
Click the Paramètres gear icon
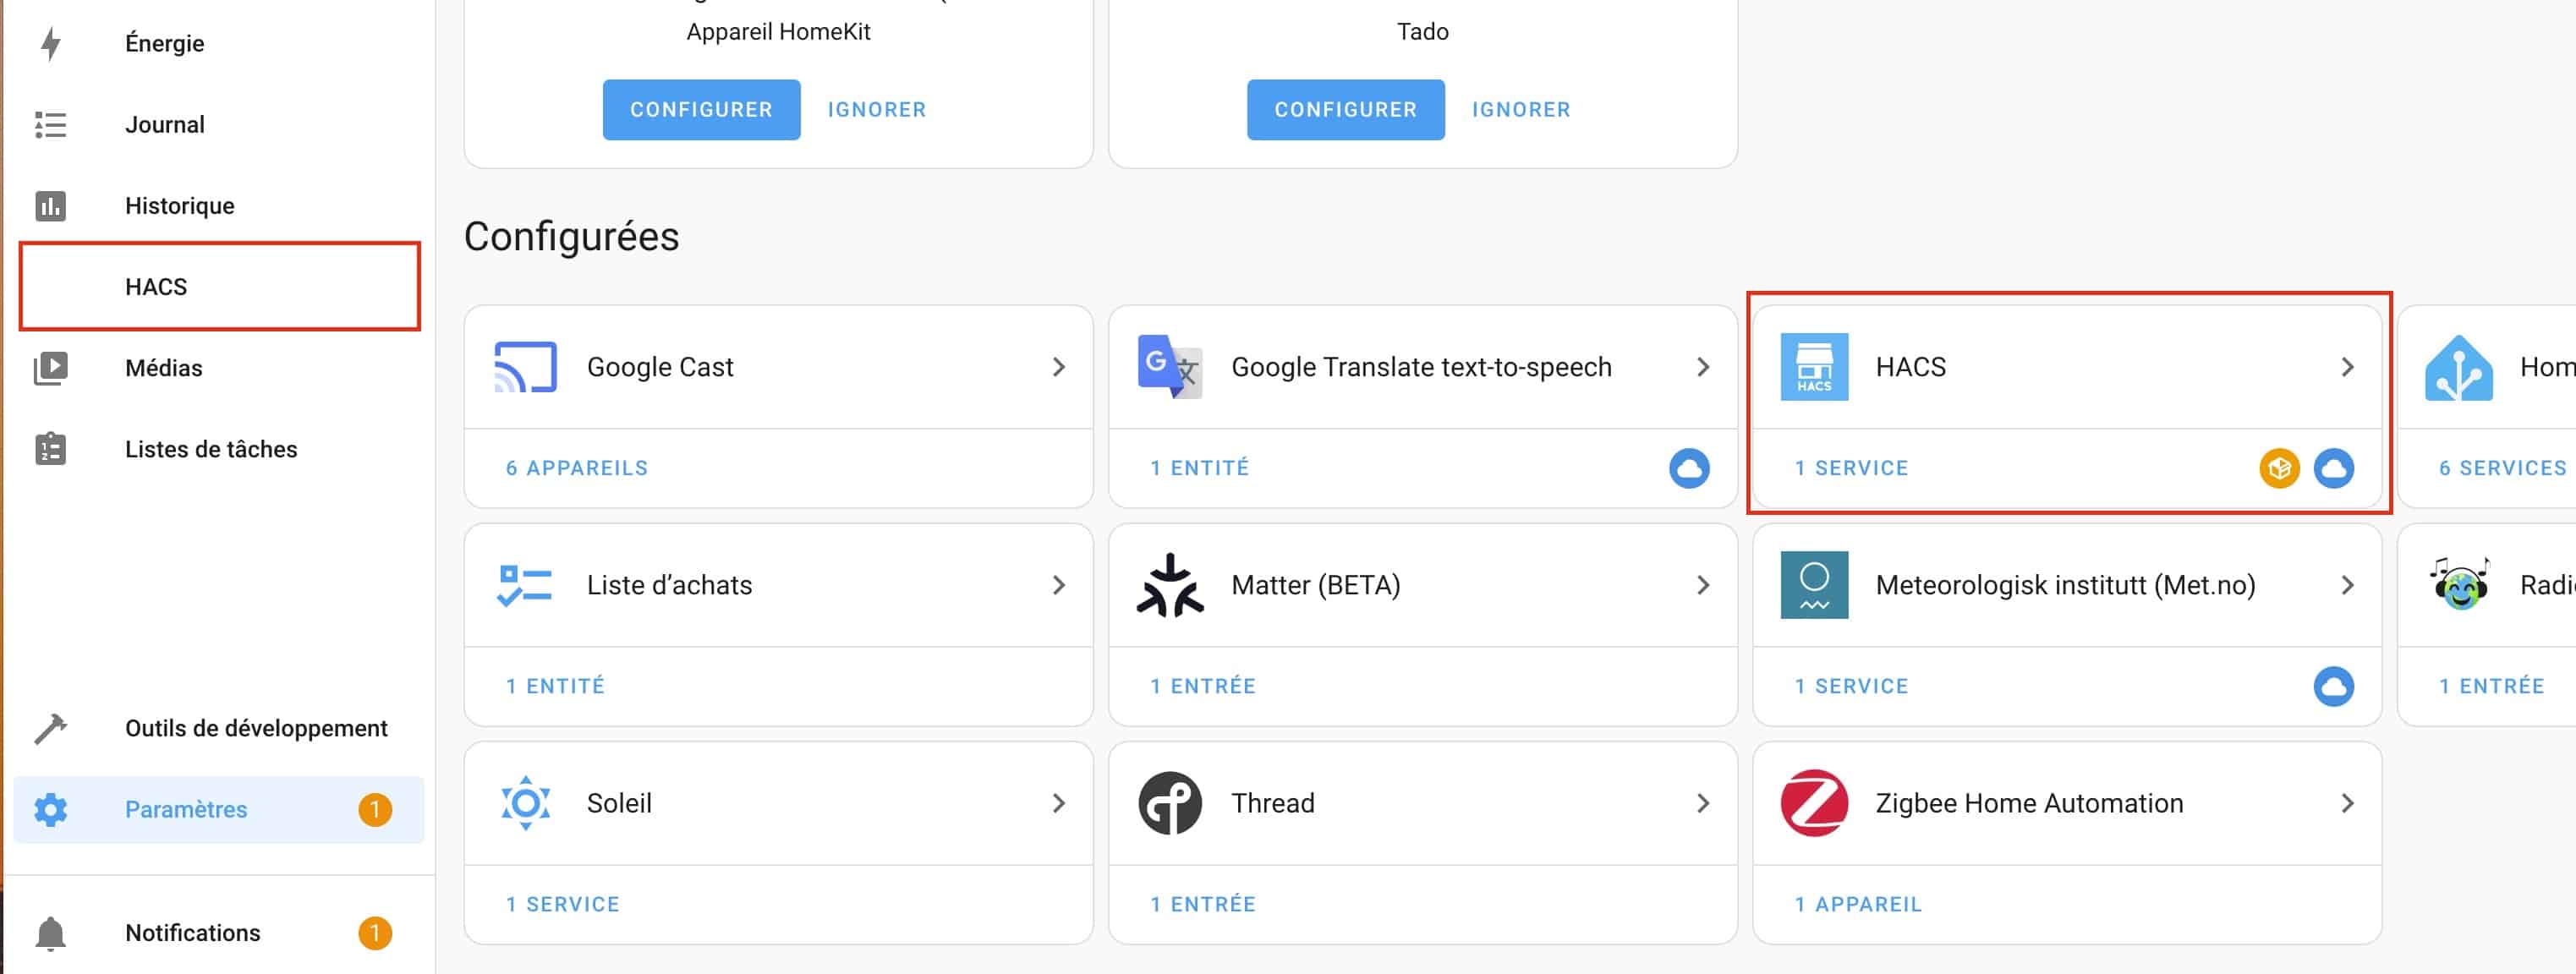[x=51, y=810]
